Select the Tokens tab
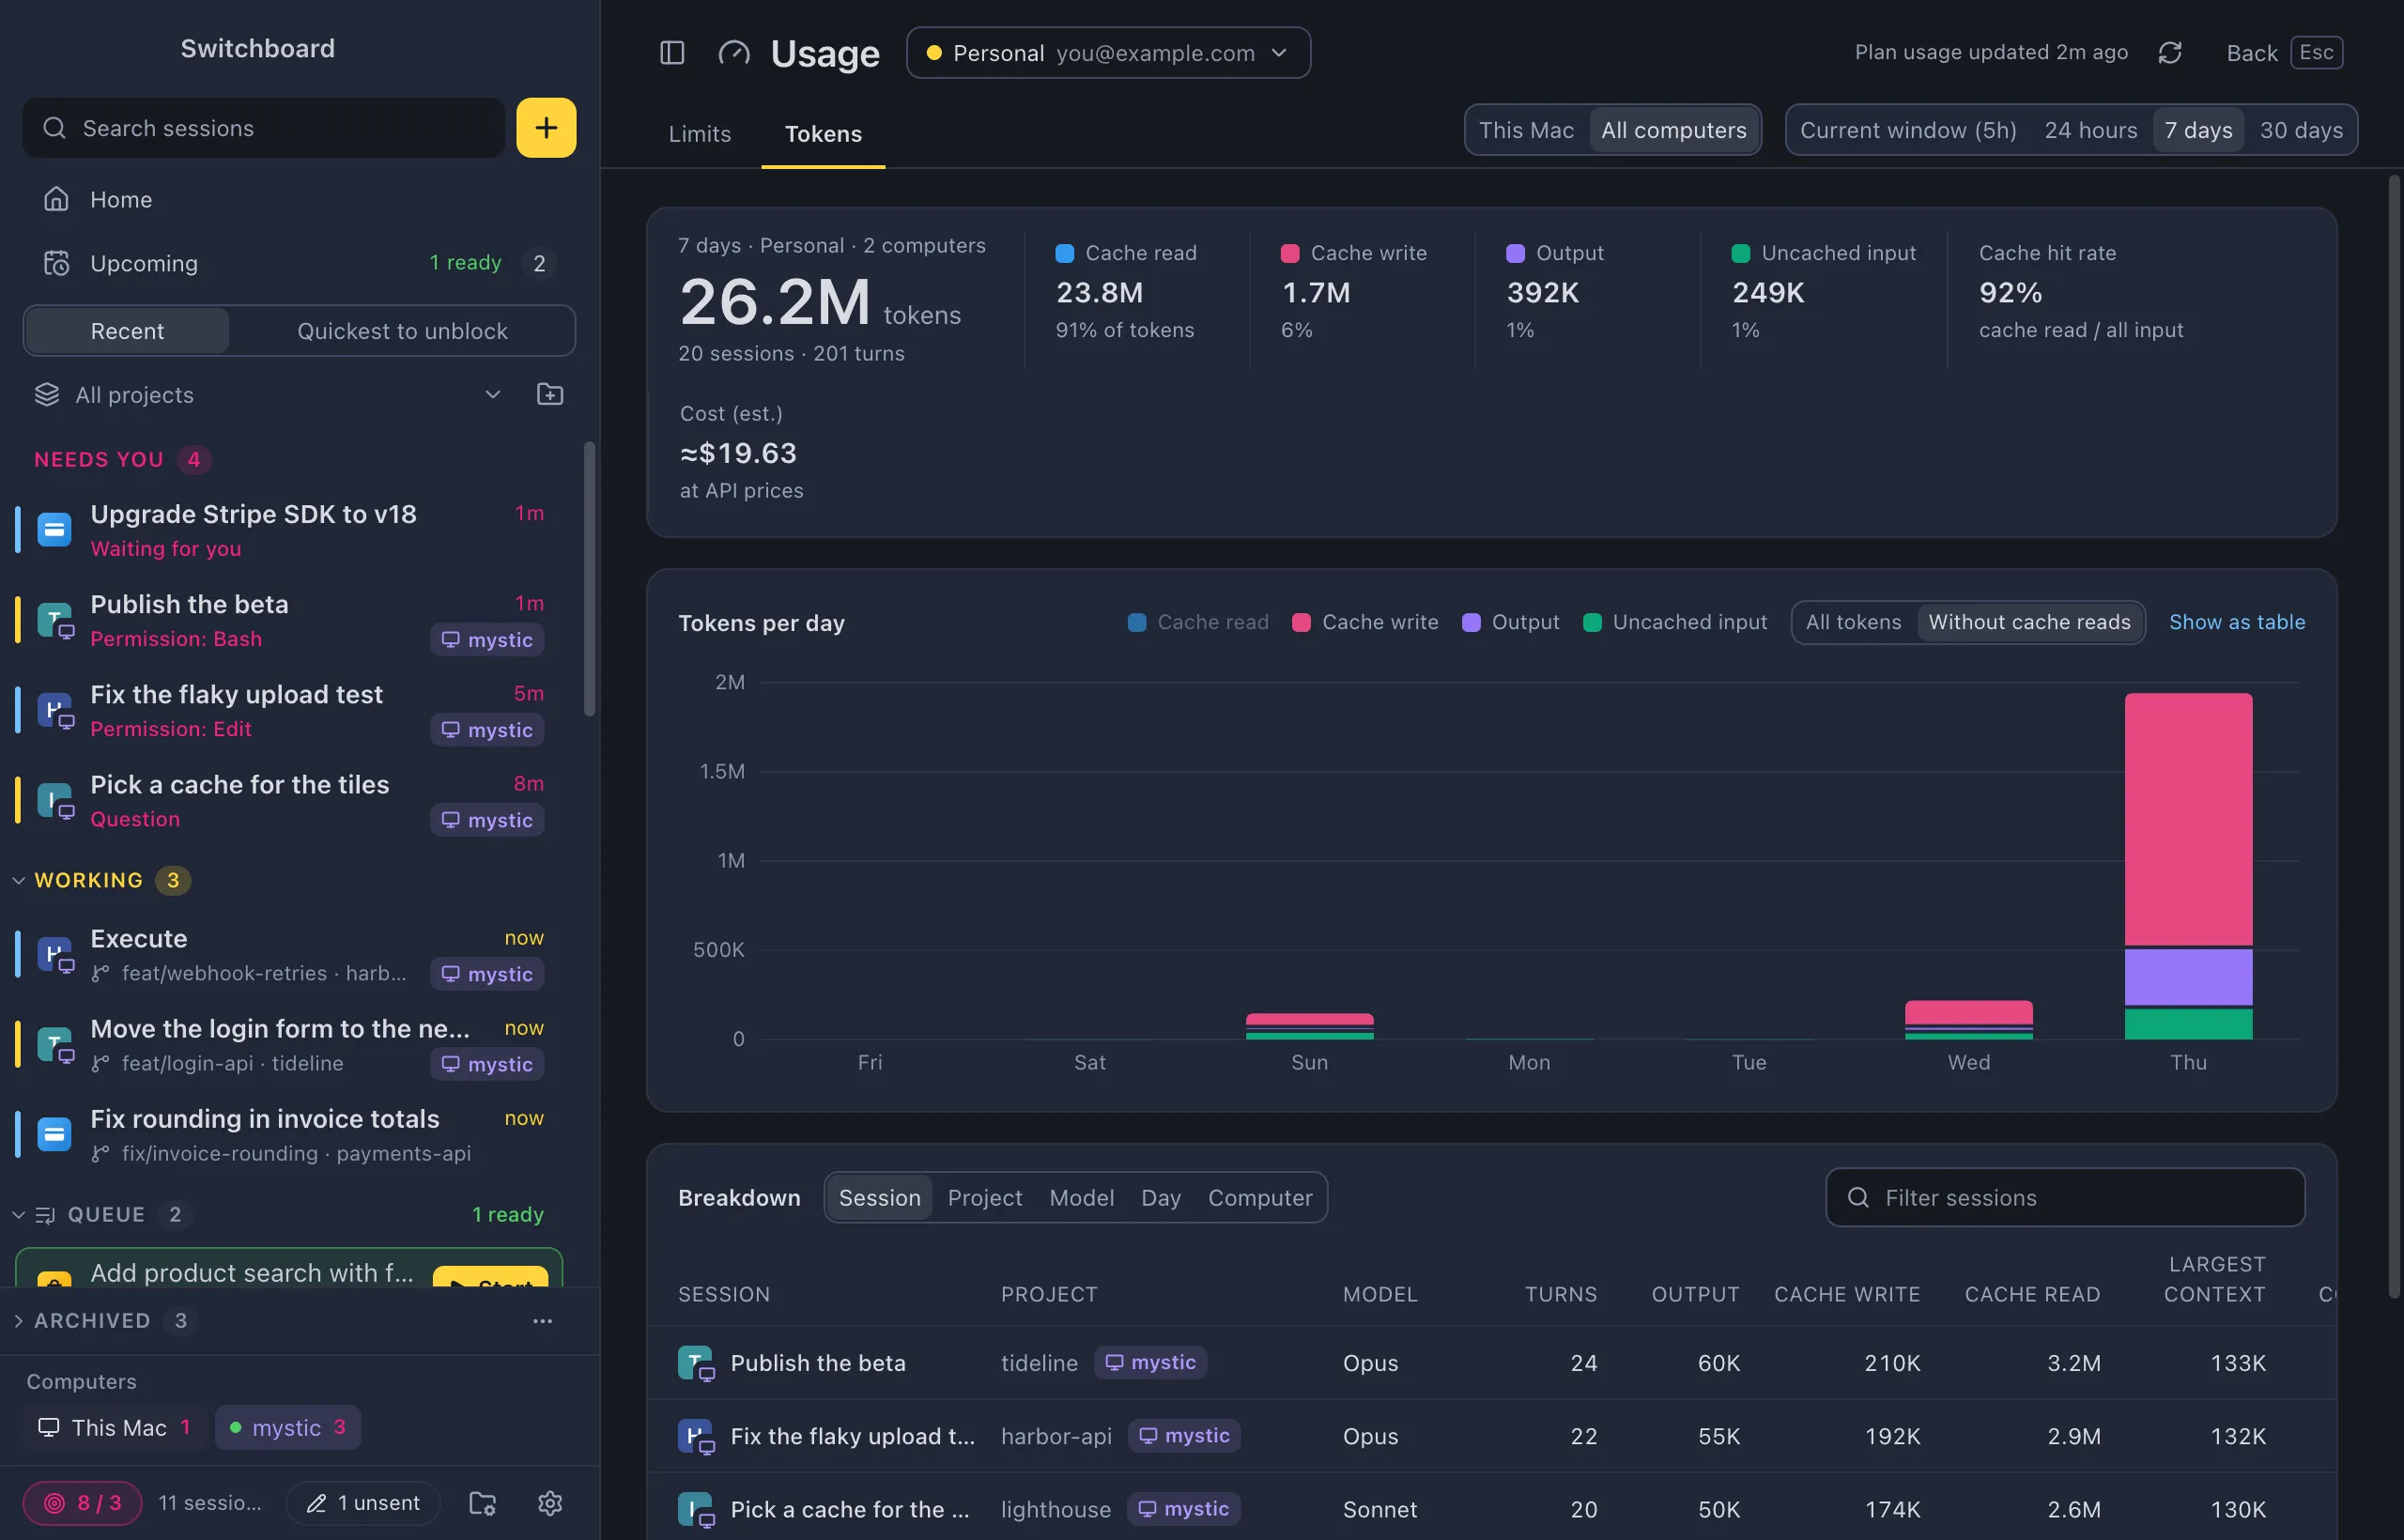Screen dimensions: 2404x1540 (823, 133)
